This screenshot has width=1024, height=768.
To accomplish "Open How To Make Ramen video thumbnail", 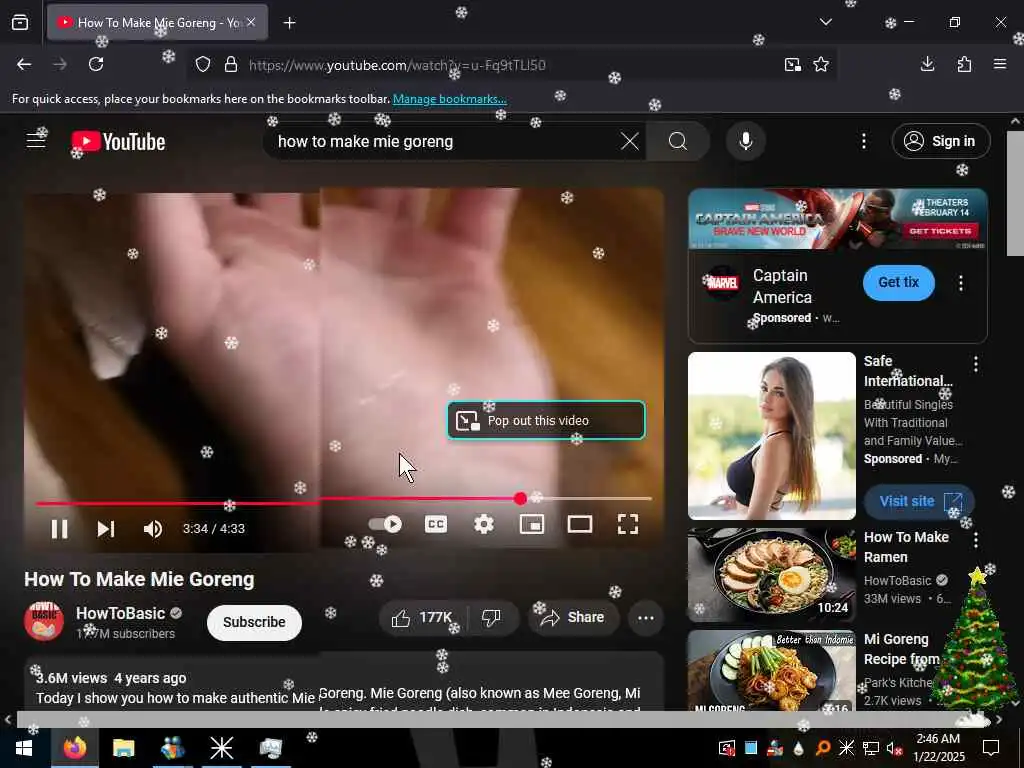I will point(771,575).
